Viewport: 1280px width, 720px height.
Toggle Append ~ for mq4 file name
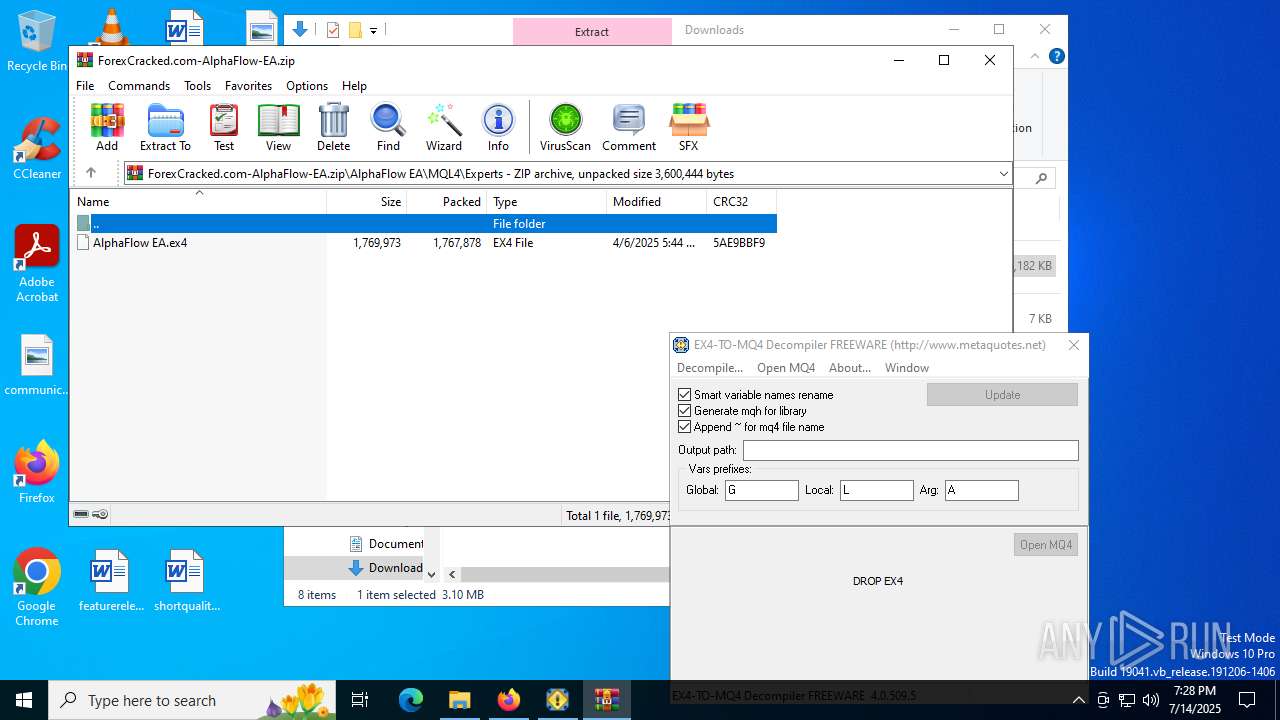tap(685, 427)
